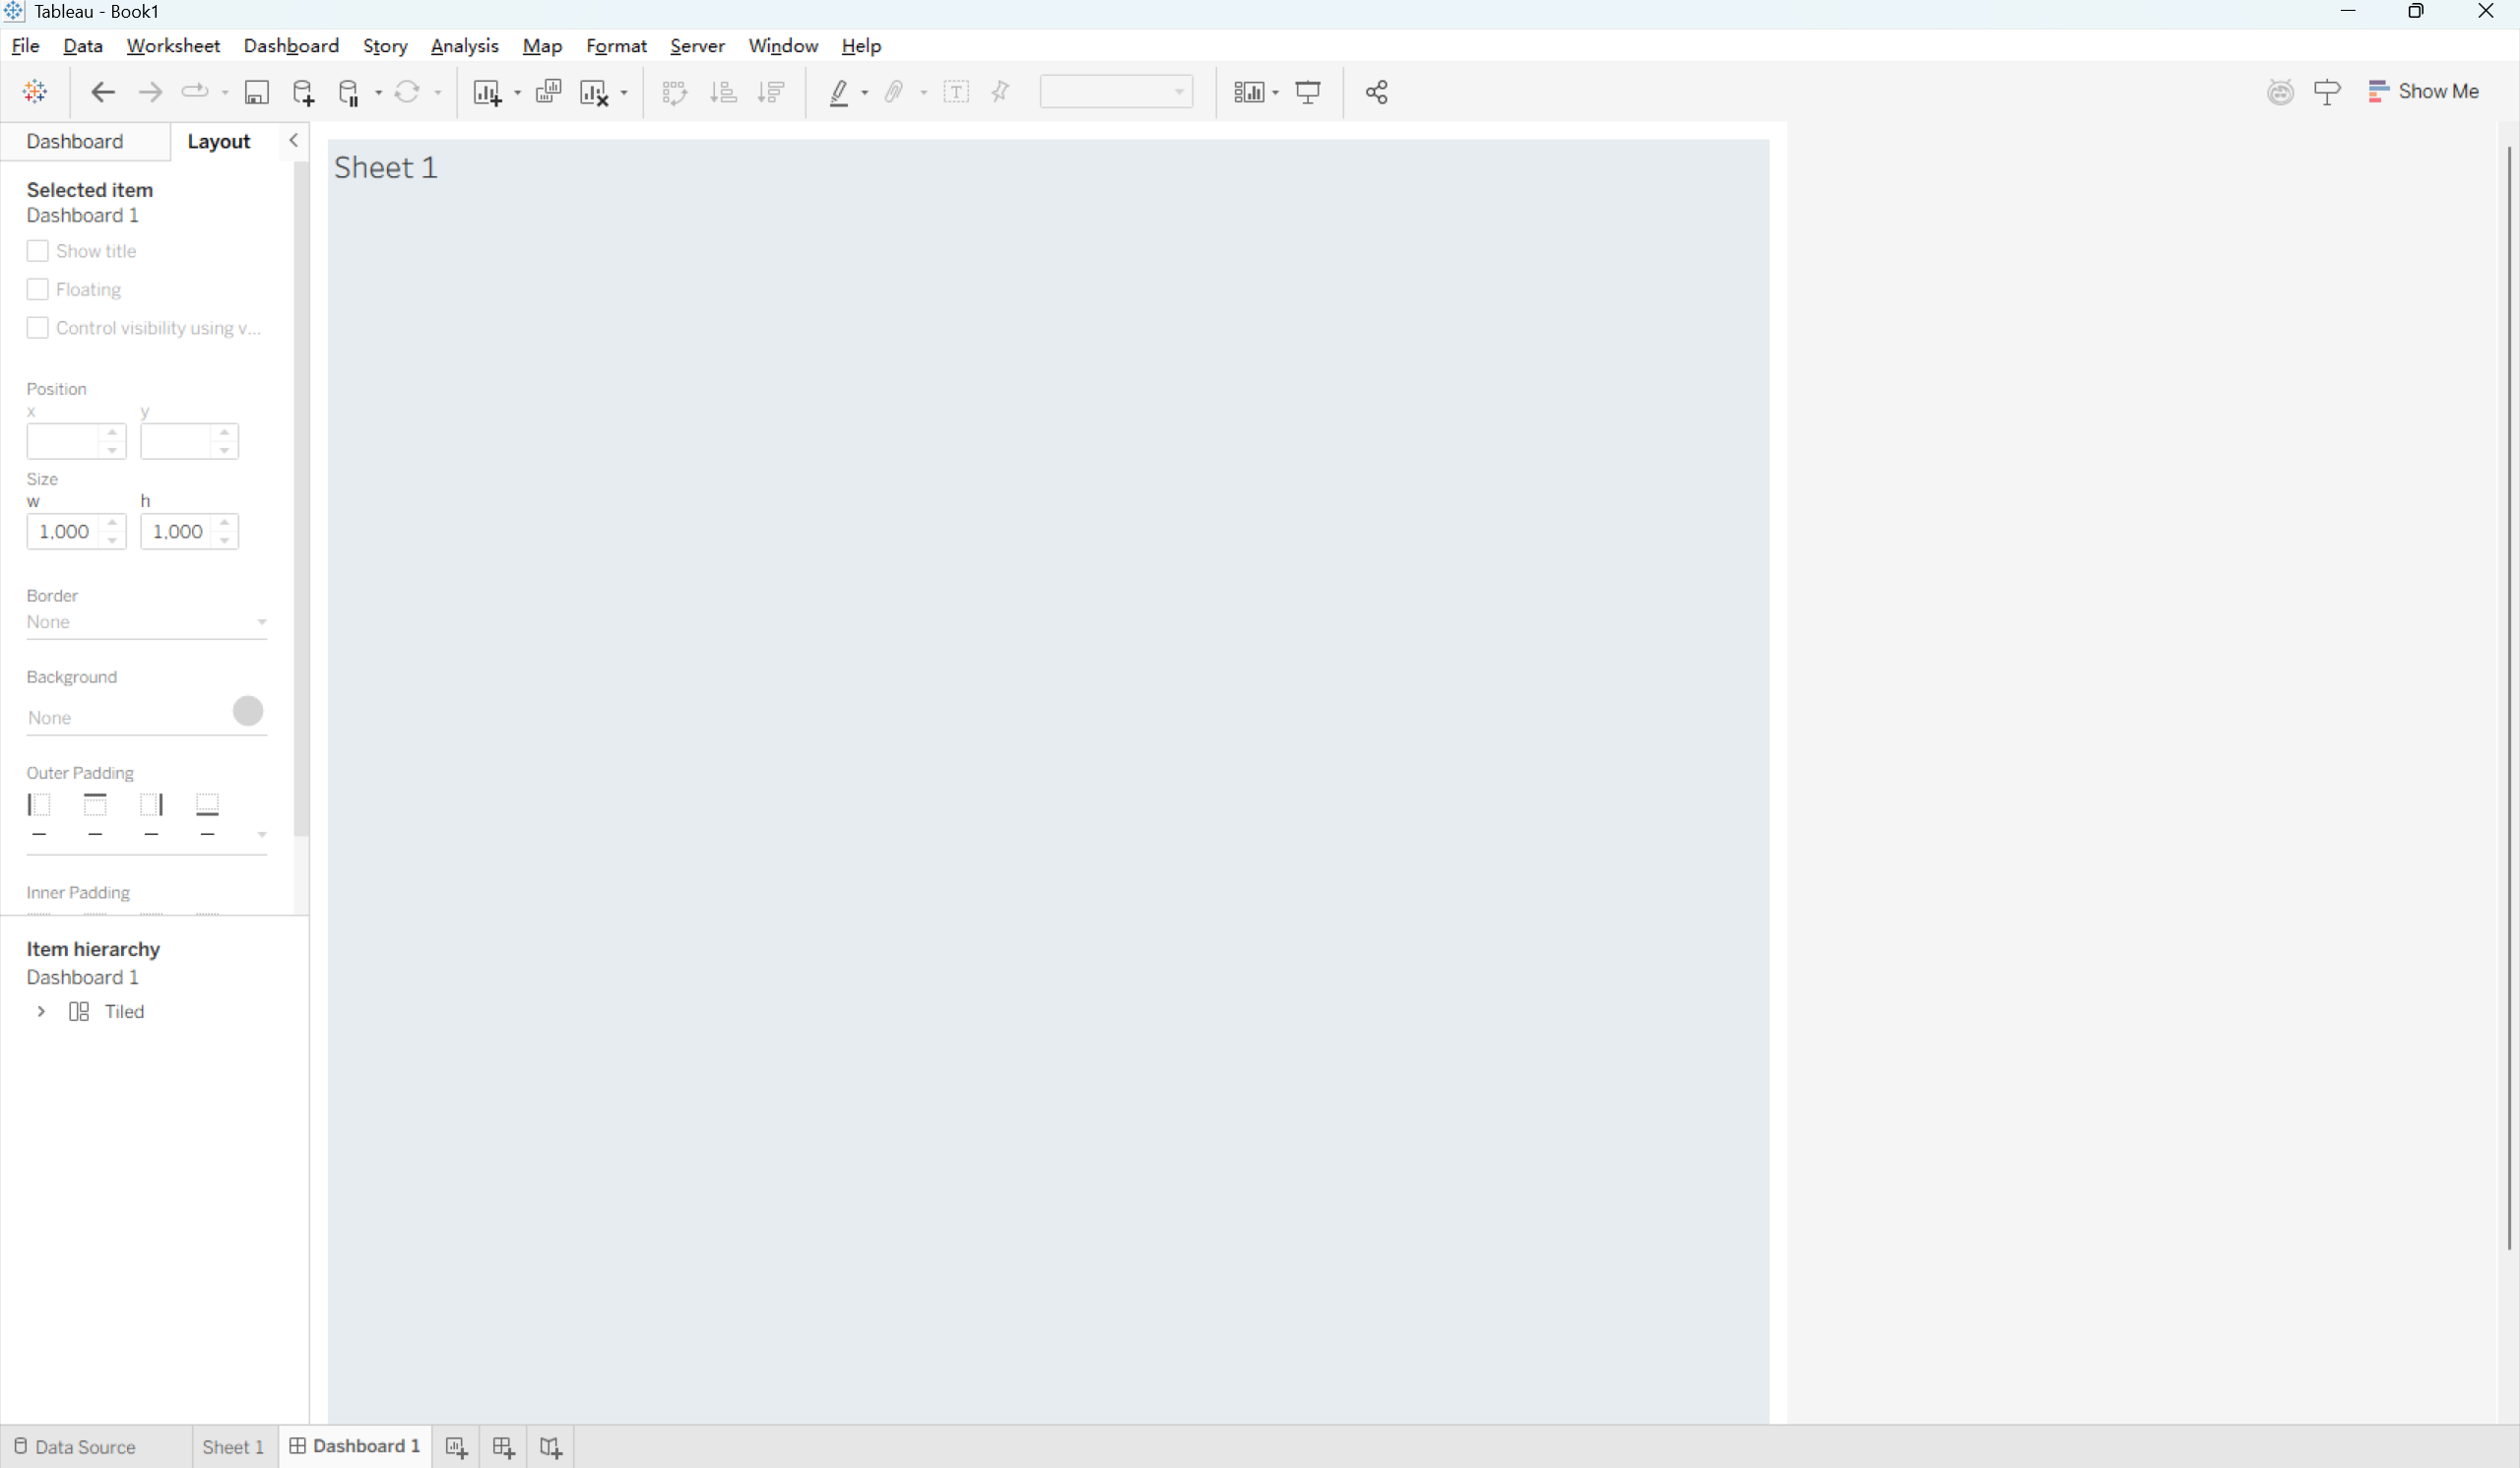Click the New Worksheet toolbar icon
Image resolution: width=2520 pixels, height=1468 pixels.
click(x=487, y=92)
